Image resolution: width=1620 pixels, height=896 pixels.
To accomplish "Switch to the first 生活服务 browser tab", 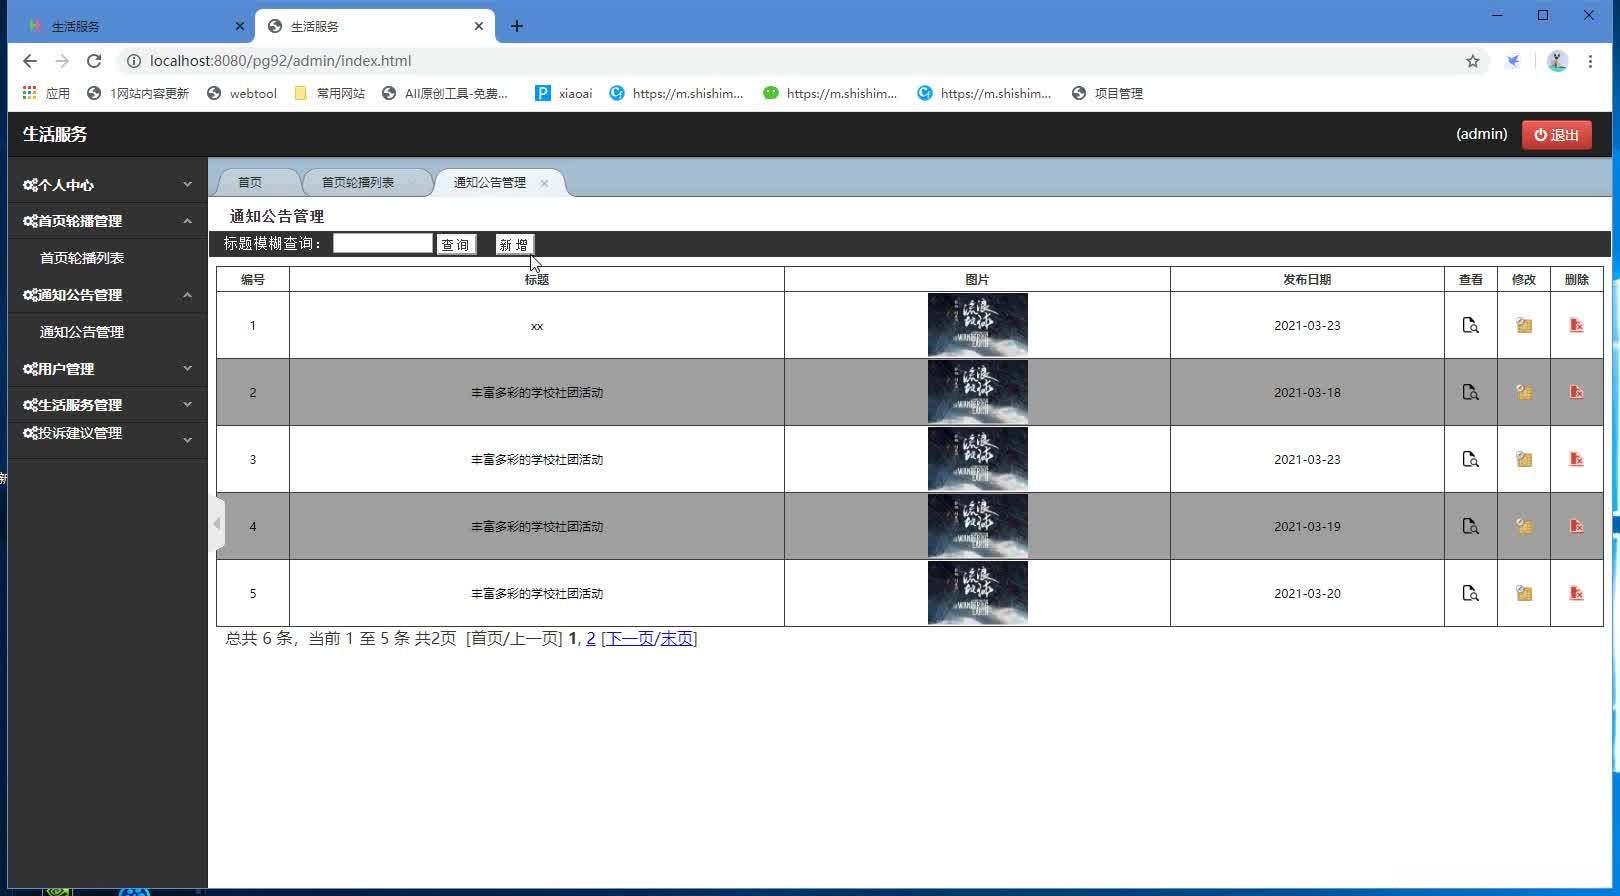I will click(x=130, y=26).
